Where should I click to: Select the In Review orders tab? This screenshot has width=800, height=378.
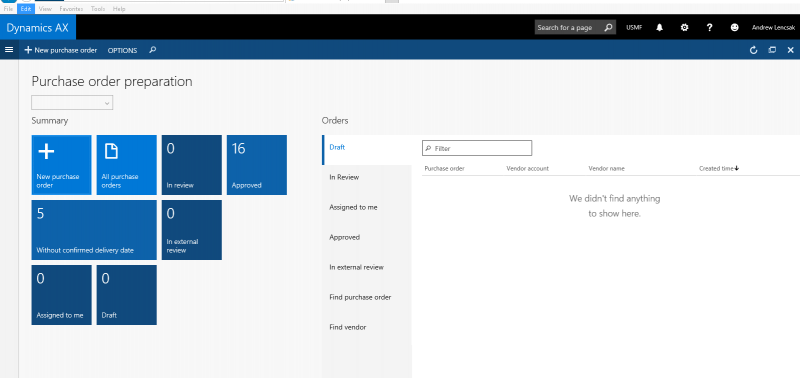click(366, 177)
